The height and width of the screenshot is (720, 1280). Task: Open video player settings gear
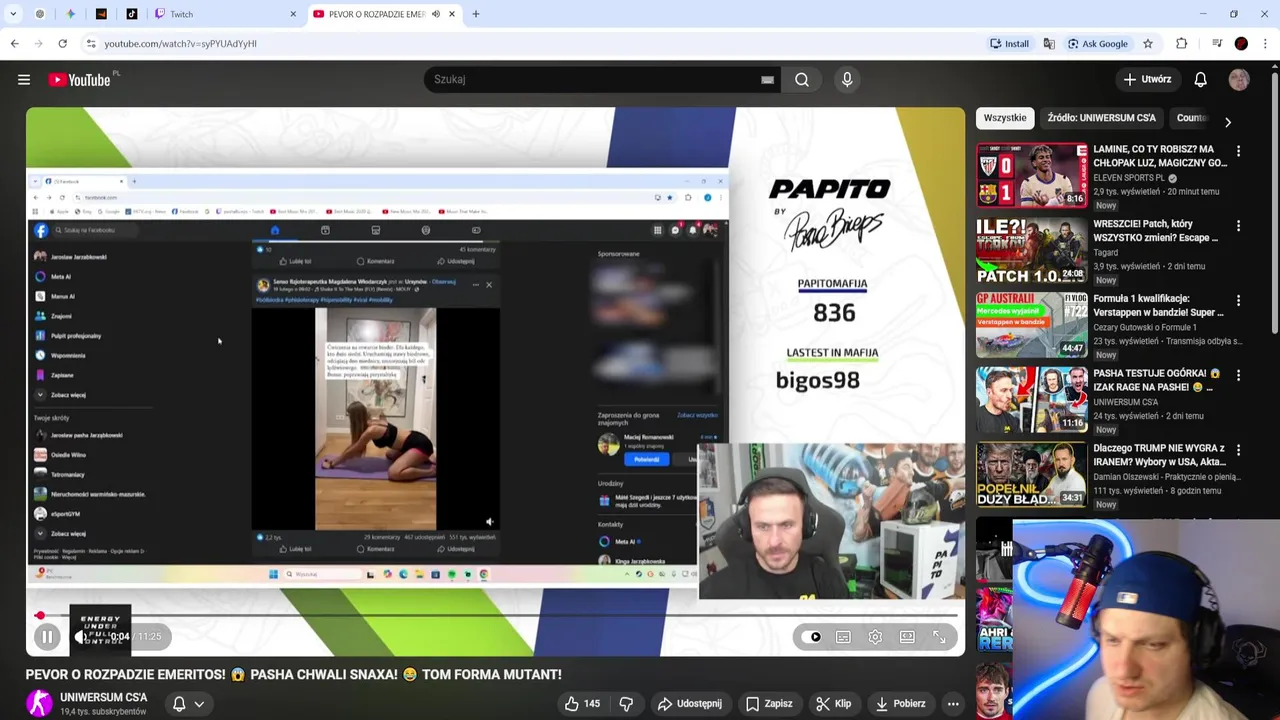pyautogui.click(x=875, y=637)
